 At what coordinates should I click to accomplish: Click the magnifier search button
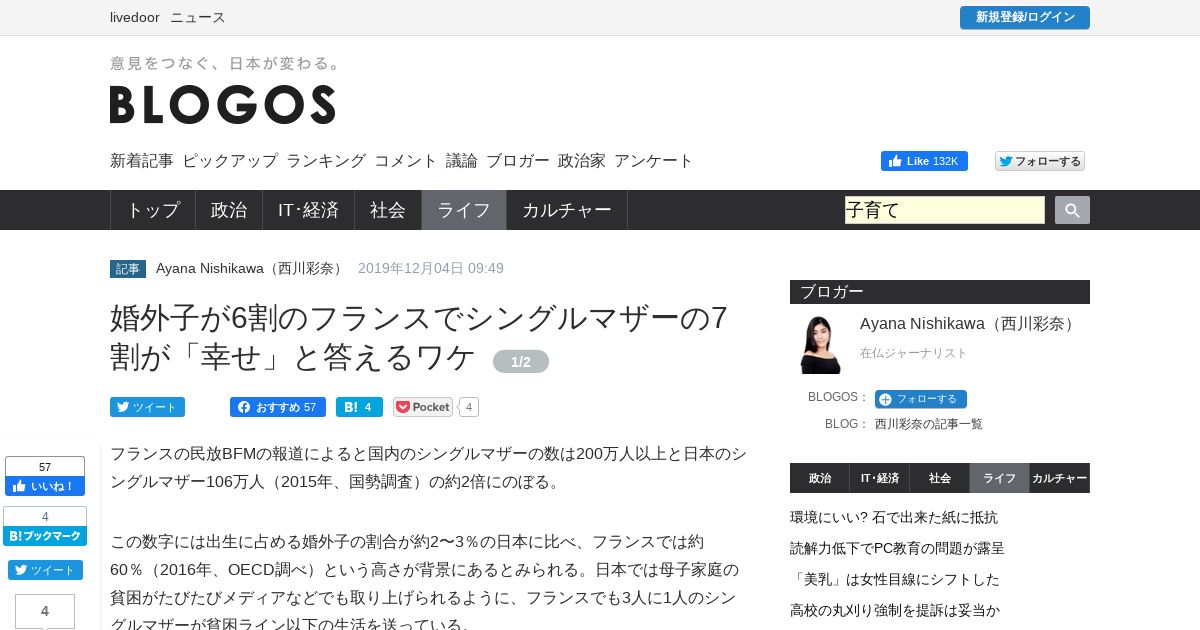(1072, 210)
